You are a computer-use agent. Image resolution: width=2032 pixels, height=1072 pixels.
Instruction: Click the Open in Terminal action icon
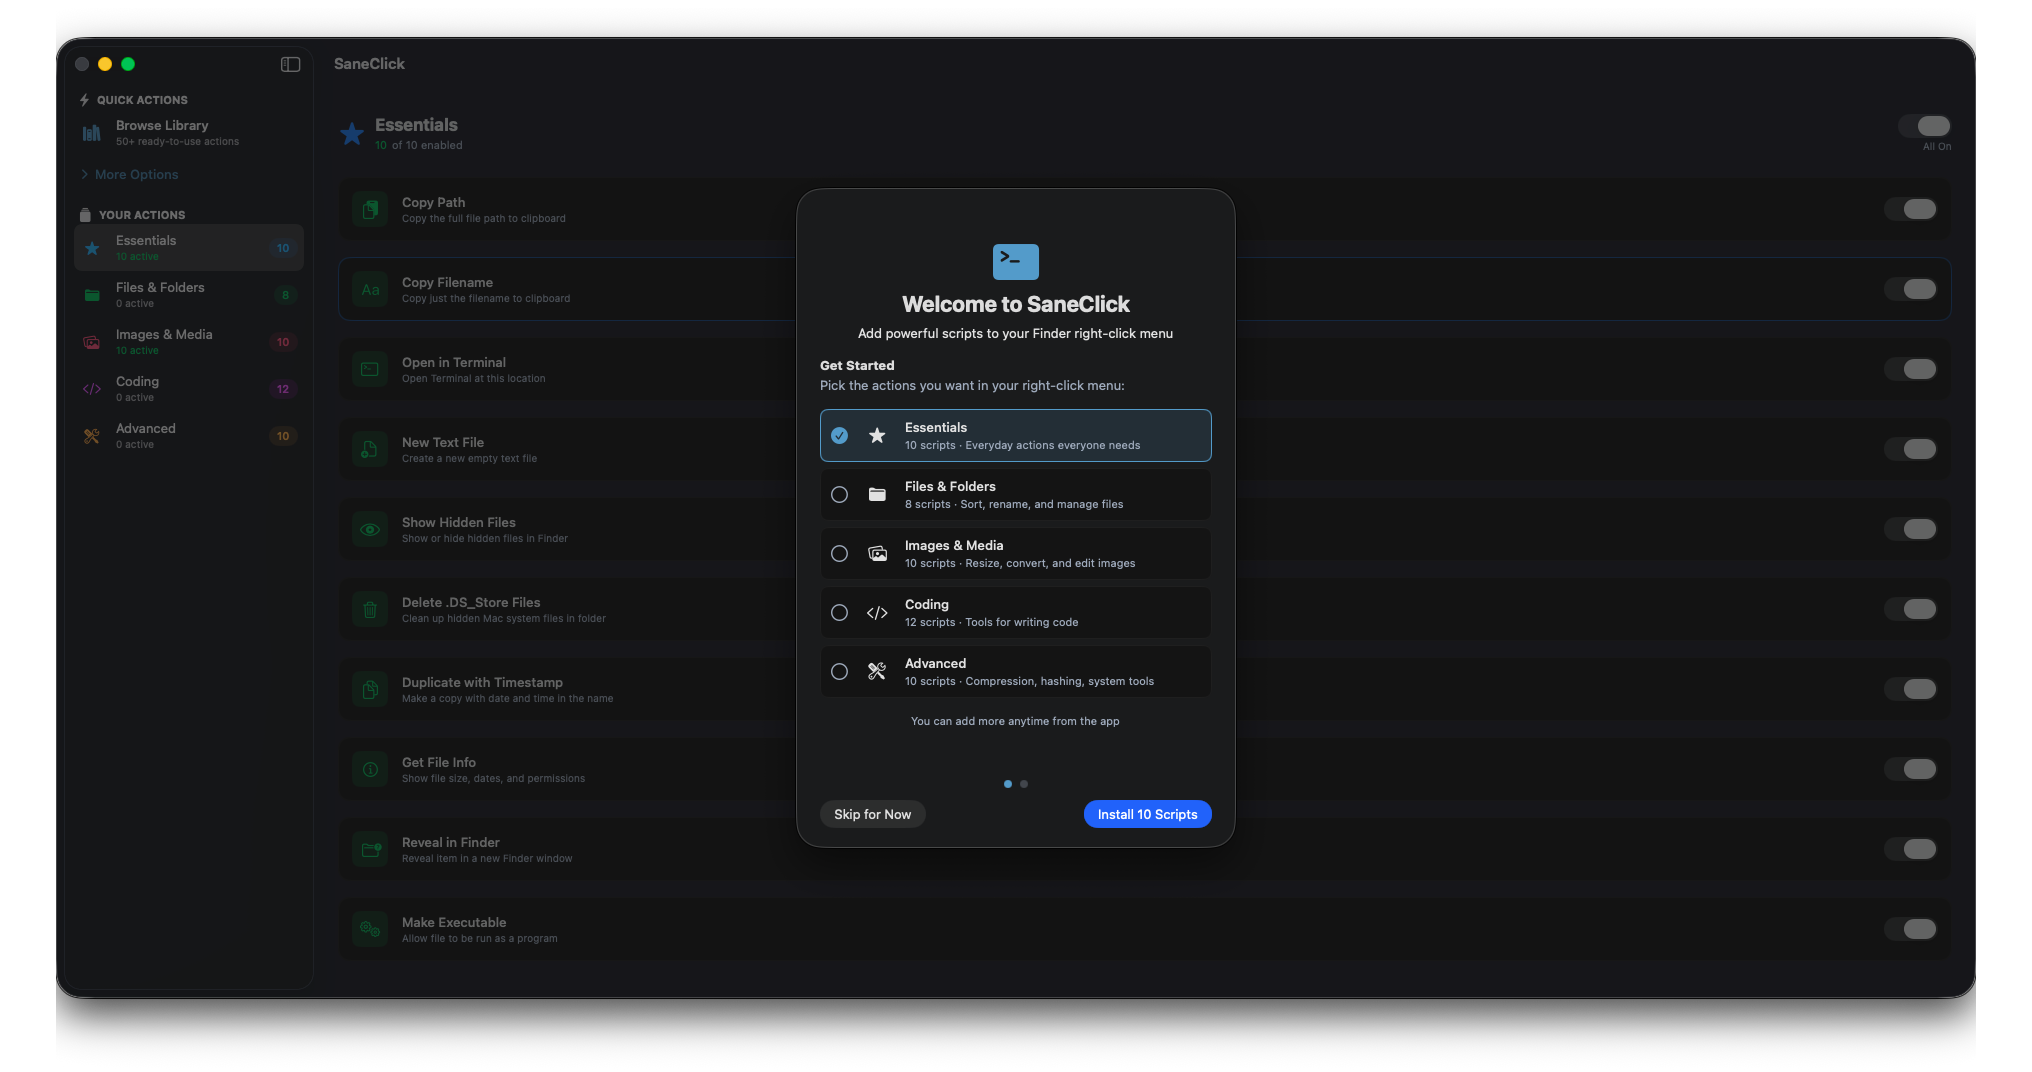pos(370,369)
